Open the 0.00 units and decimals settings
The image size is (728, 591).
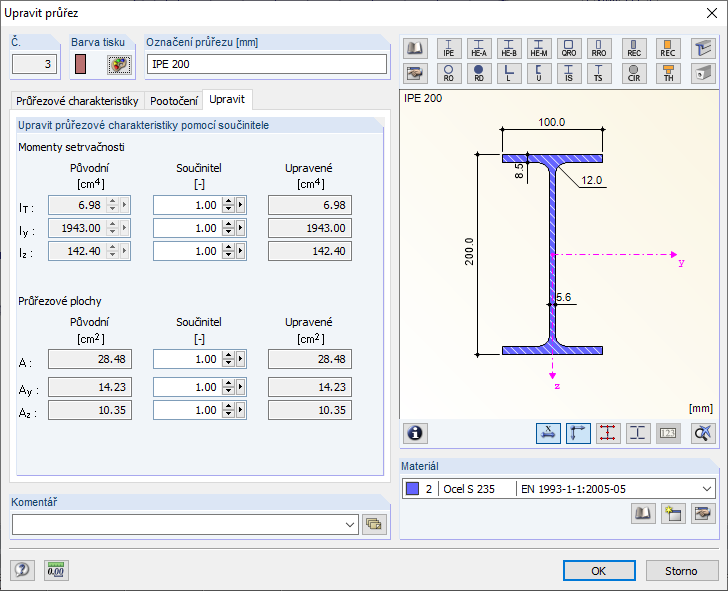pos(56,570)
